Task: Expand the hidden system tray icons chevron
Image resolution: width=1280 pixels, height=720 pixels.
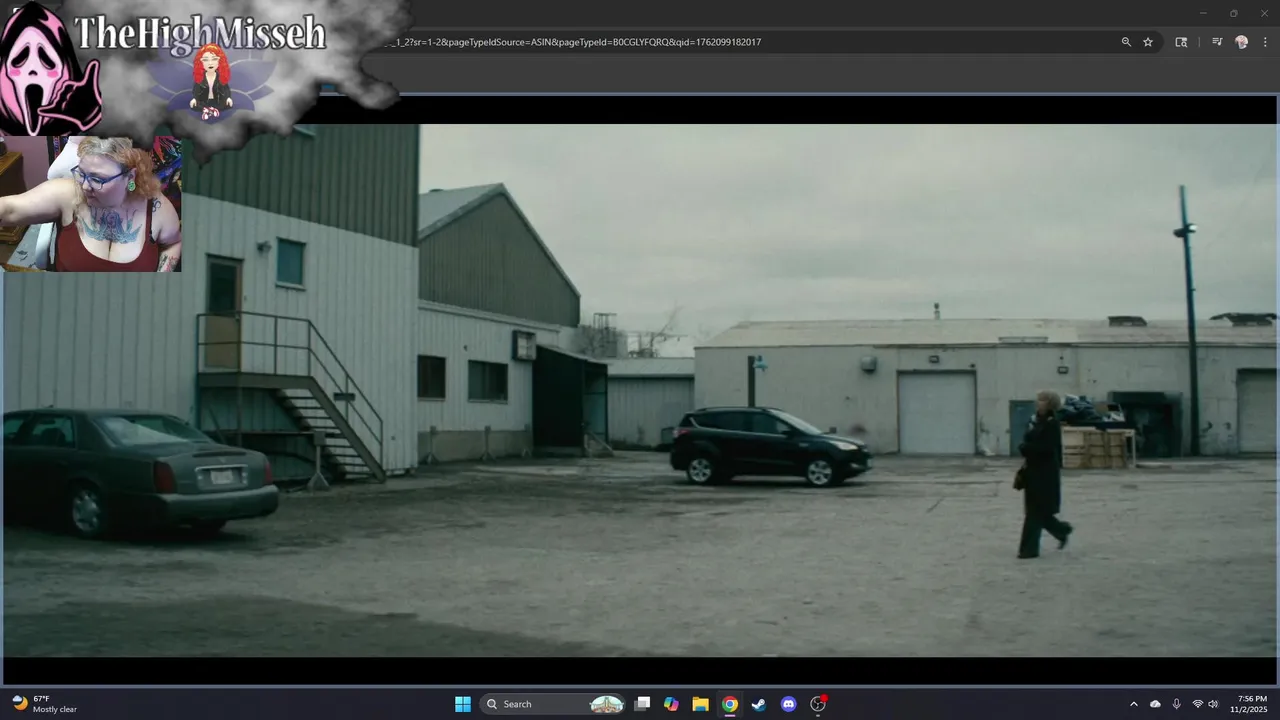Action: point(1133,704)
